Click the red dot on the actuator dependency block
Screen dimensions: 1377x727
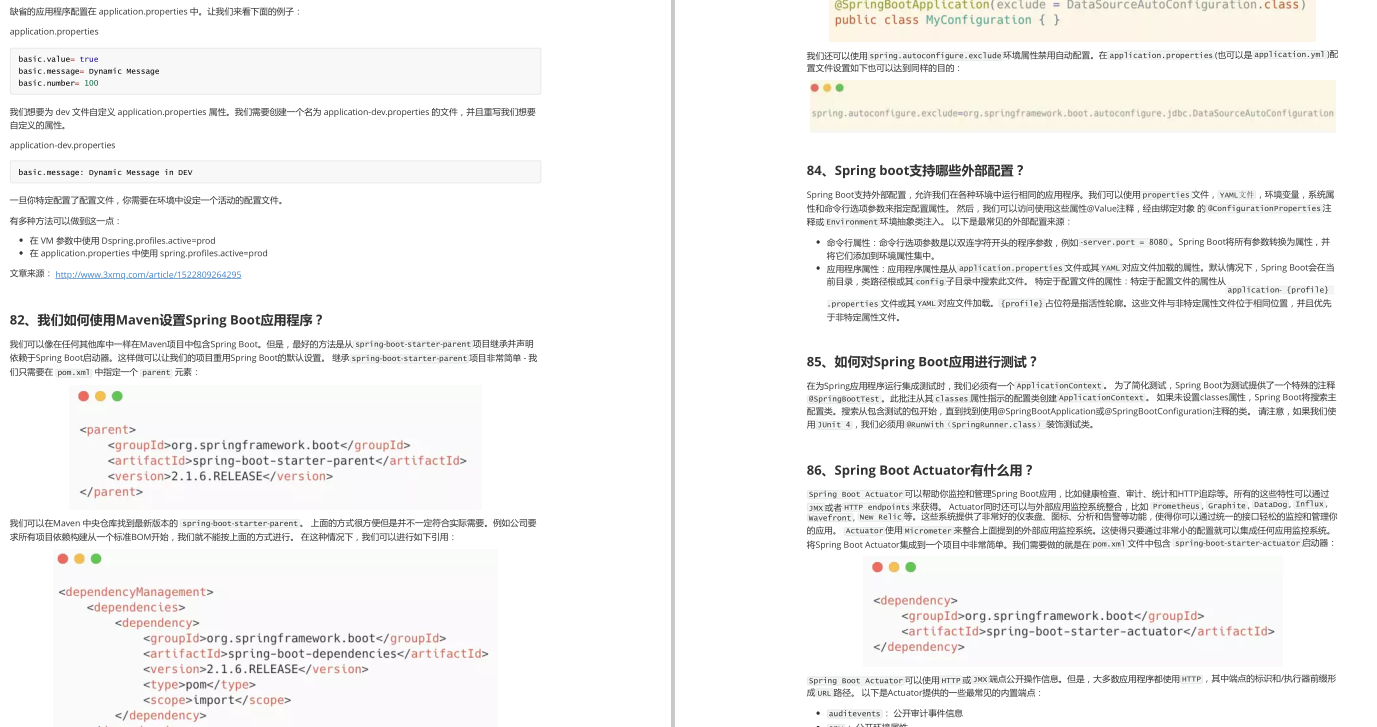[877, 567]
